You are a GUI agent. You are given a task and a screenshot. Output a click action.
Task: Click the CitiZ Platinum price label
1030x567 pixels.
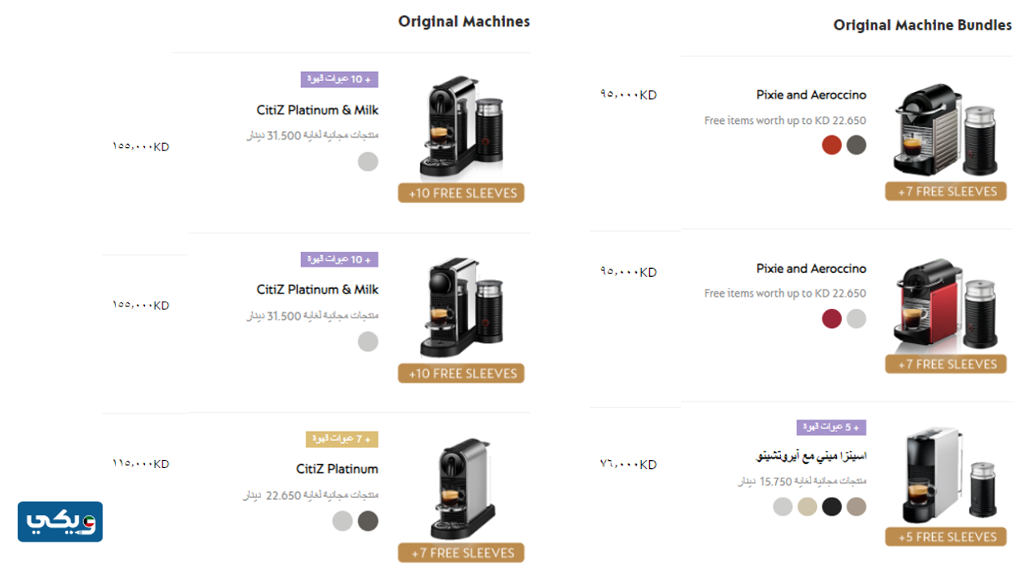(141, 464)
